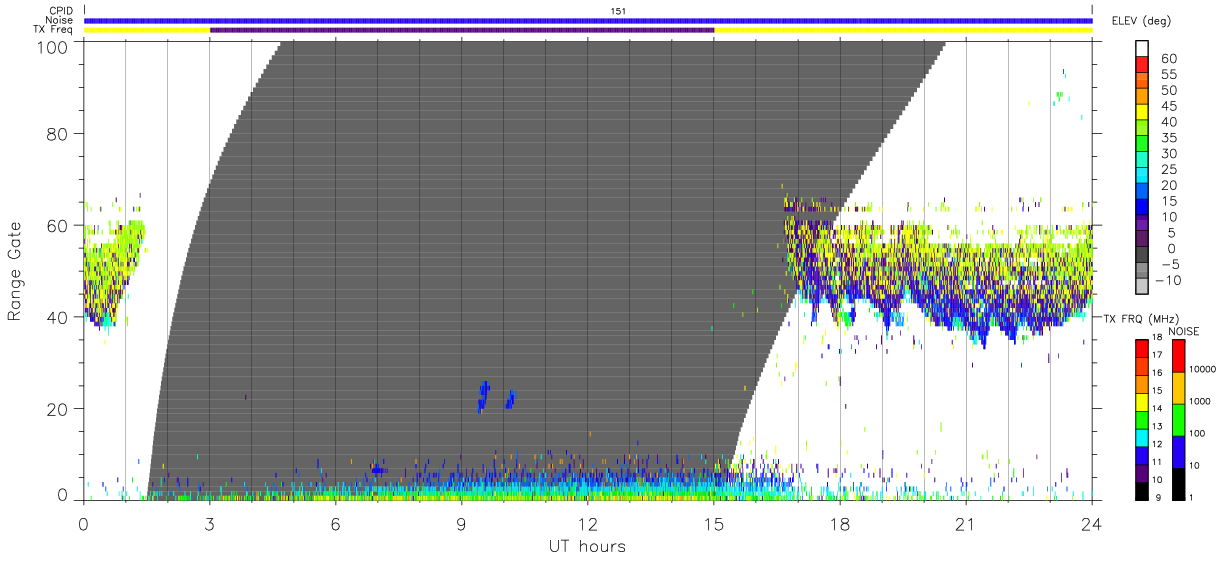The image size is (1228, 567).
Task: Click the NOISE colorbar title
Action: click(x=1183, y=331)
